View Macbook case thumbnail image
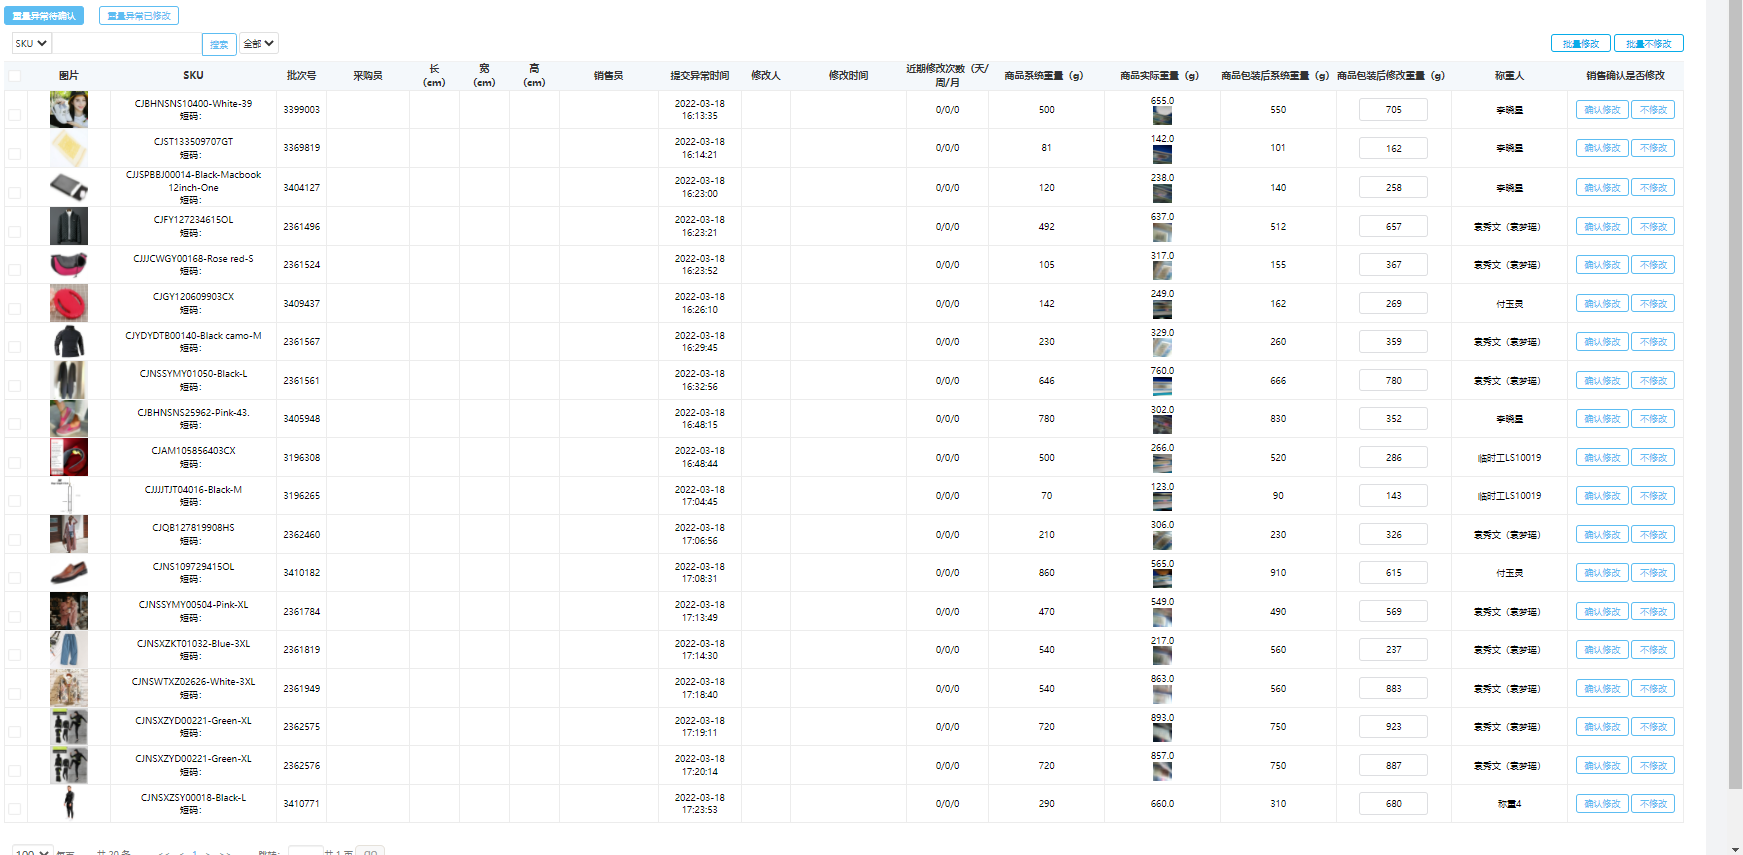The height and width of the screenshot is (855, 1743). click(x=69, y=187)
